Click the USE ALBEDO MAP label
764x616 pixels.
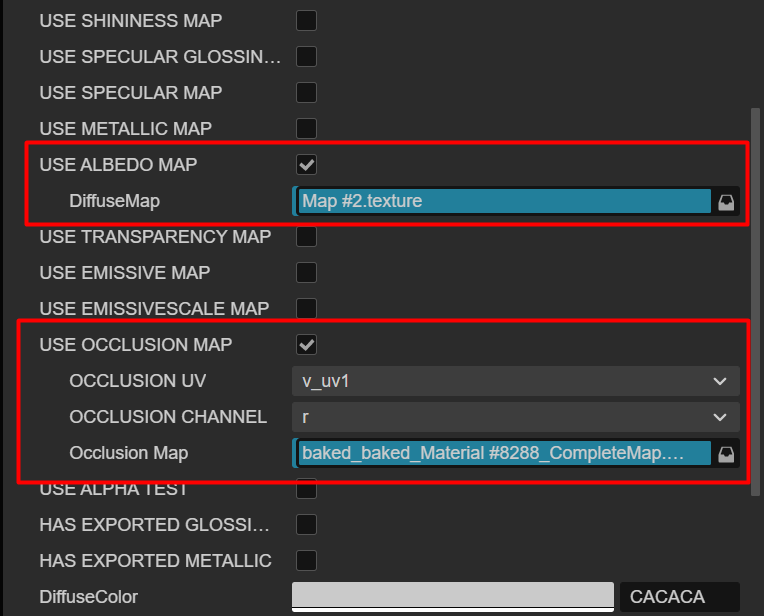click(118, 165)
